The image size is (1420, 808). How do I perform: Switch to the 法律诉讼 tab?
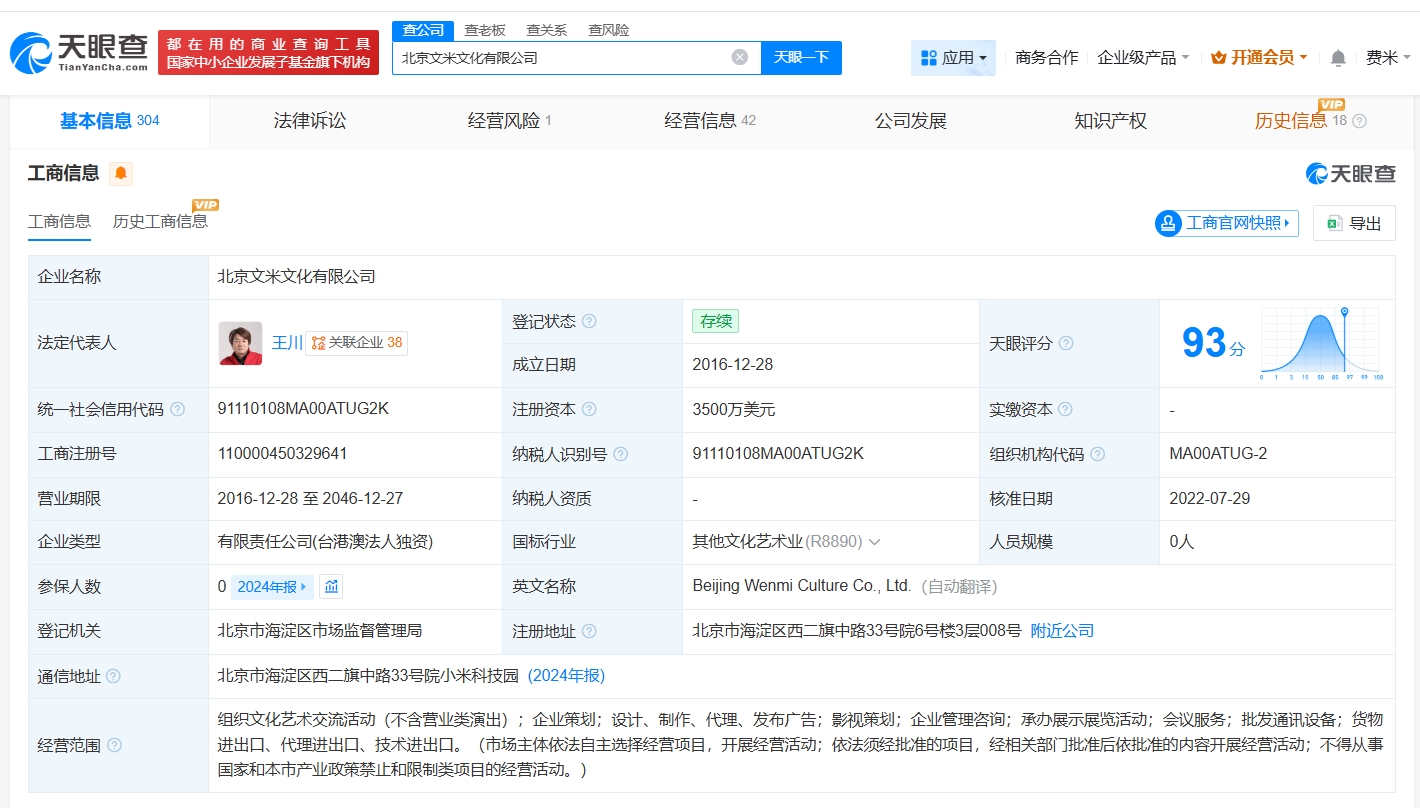pos(310,121)
